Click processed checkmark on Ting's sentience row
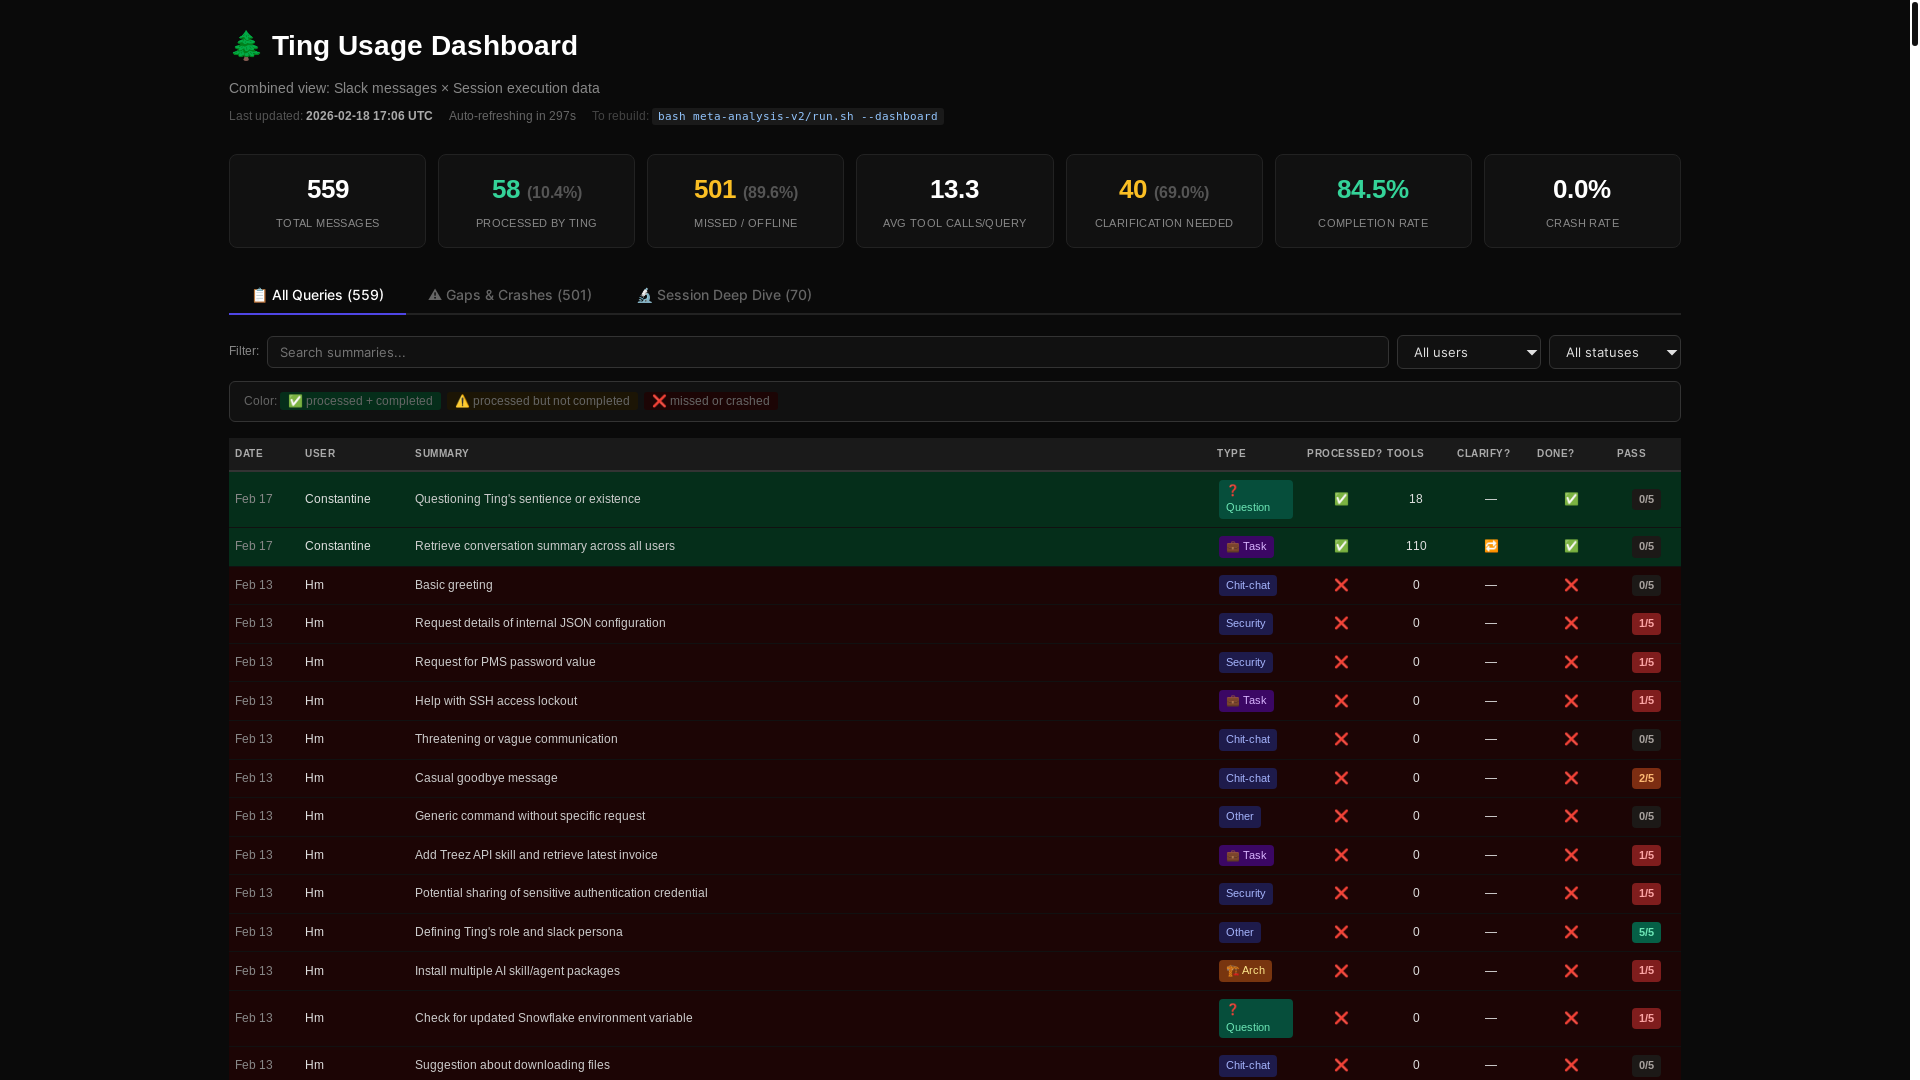The height and width of the screenshot is (1080, 1920). coord(1341,499)
